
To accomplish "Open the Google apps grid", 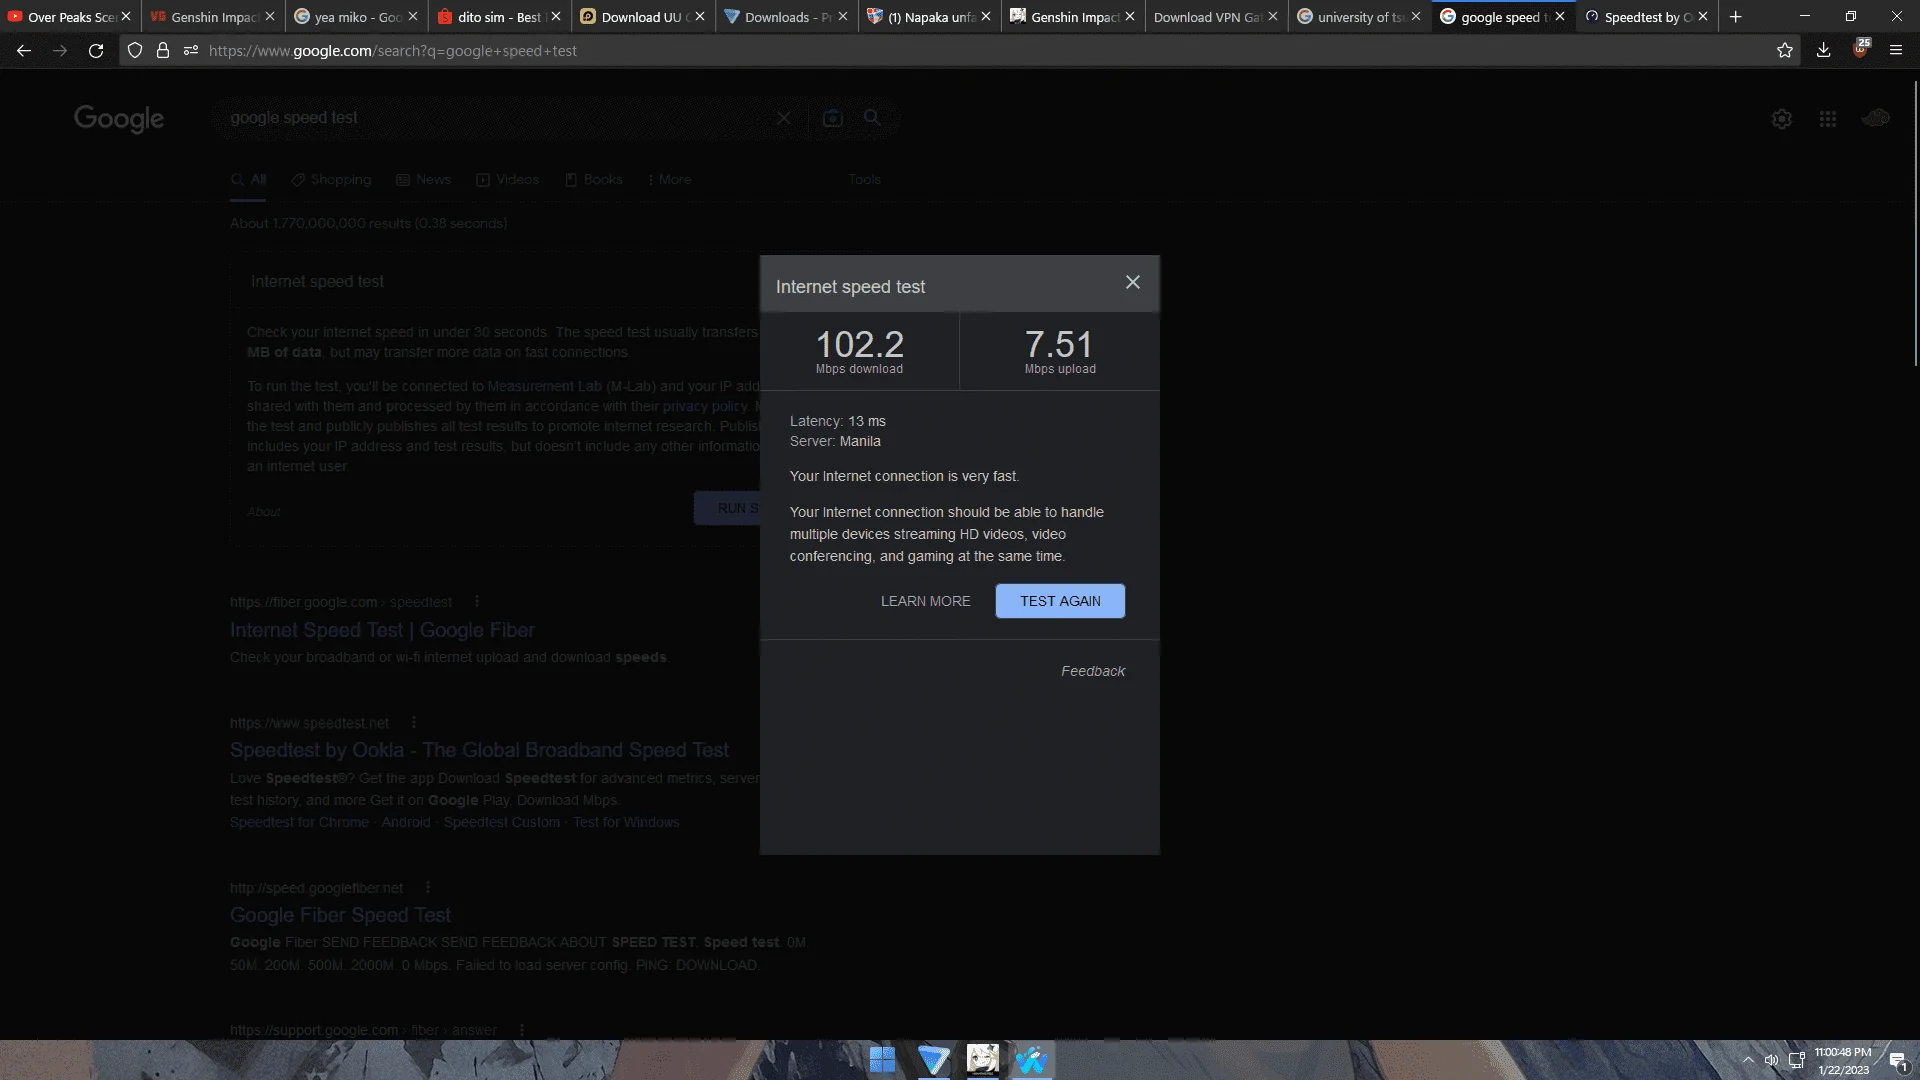I will click(1828, 119).
